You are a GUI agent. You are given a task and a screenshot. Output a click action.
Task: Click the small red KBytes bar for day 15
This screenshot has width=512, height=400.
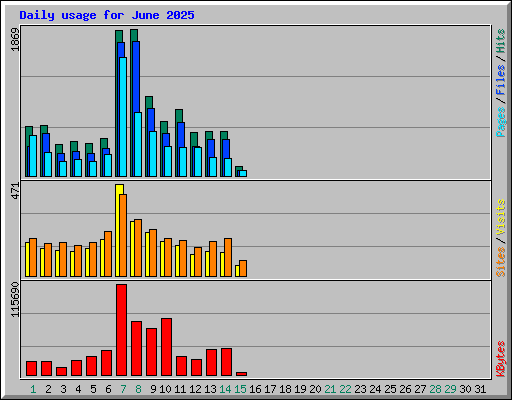pyautogui.click(x=241, y=374)
